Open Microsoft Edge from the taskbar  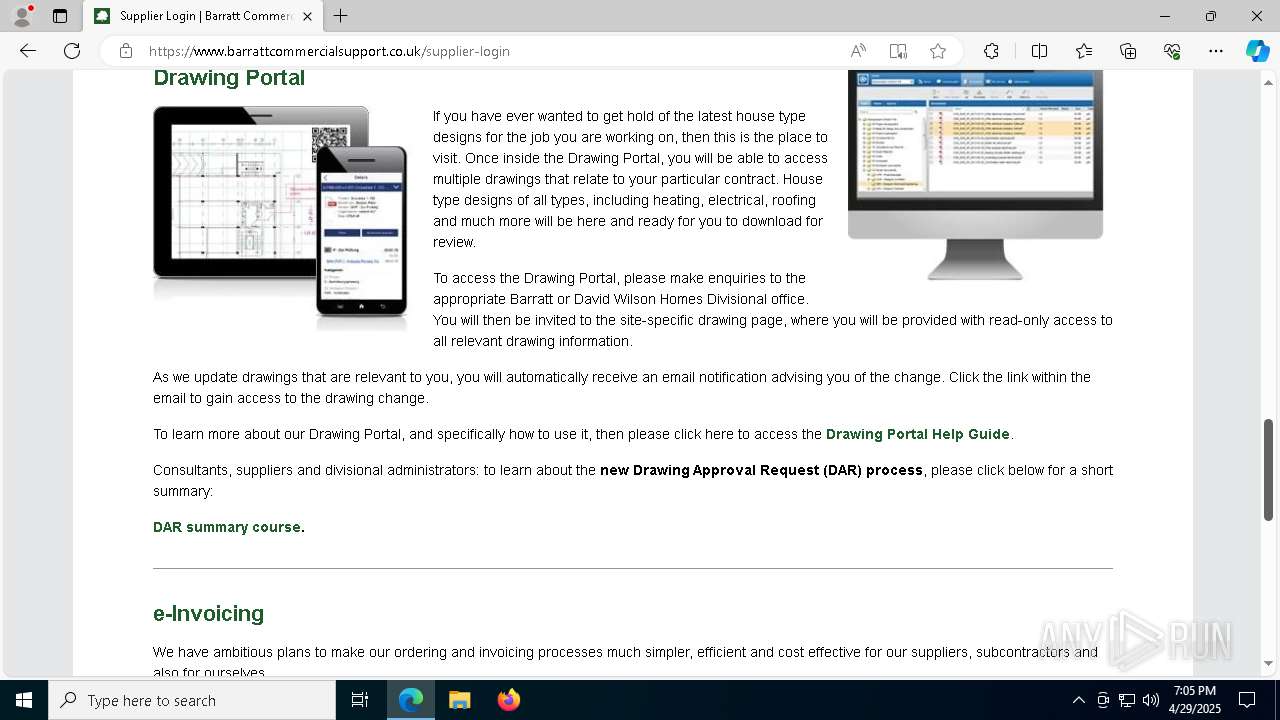(x=411, y=700)
